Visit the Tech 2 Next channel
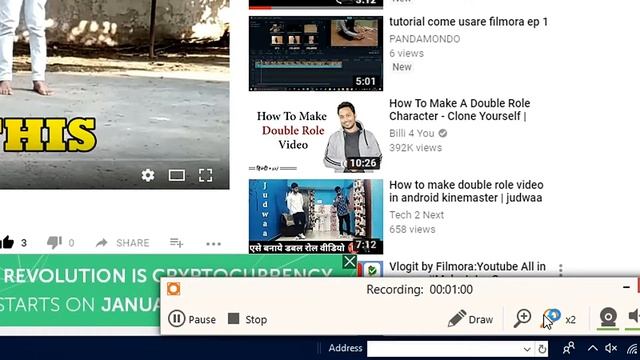The image size is (640, 360). pos(416,215)
